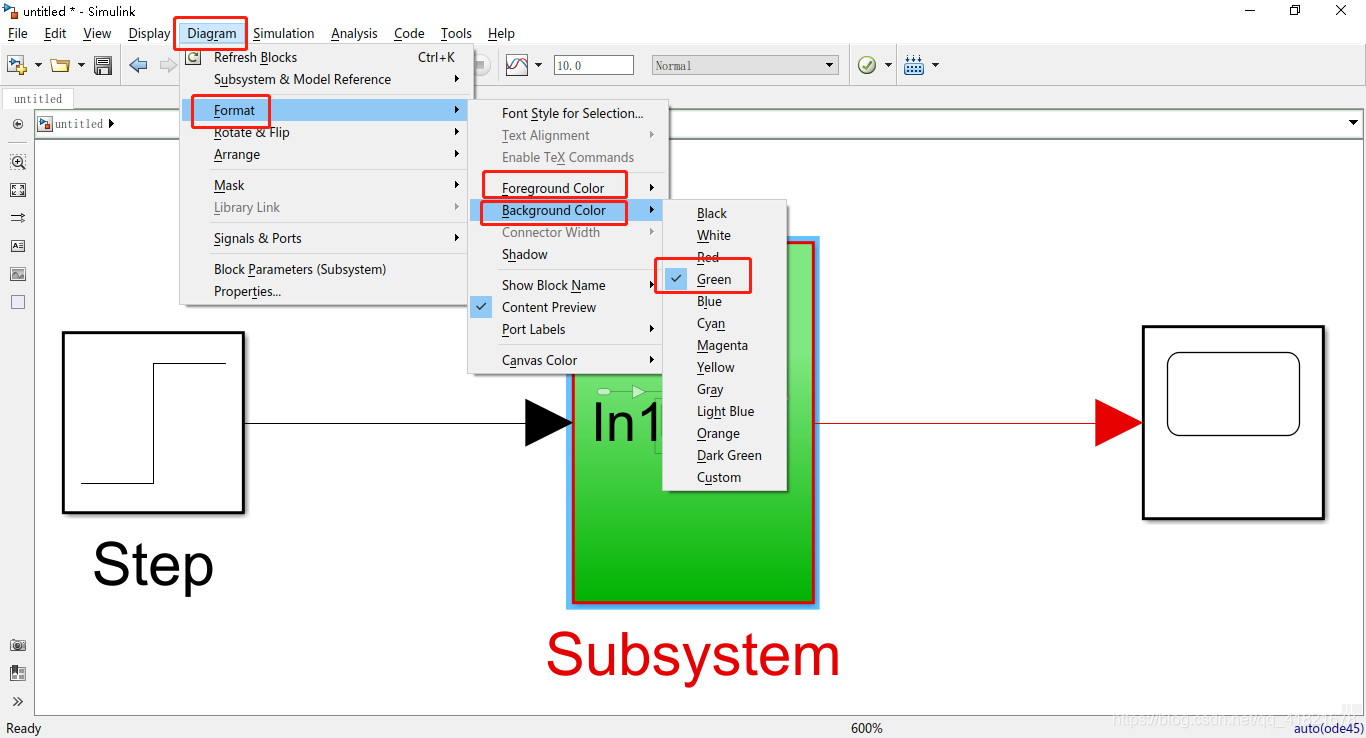This screenshot has width=1366, height=738.
Task: Click the Area box icon in left palette
Action: click(18, 302)
